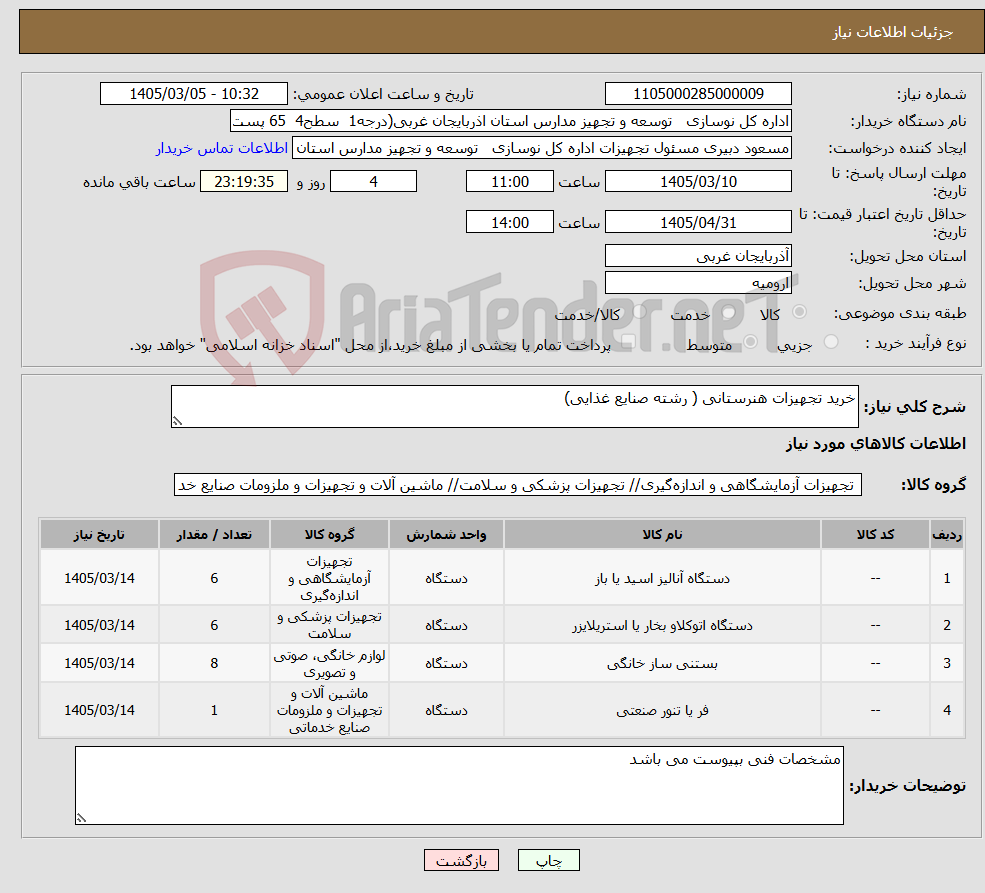Toggle the treasury payment checkbox

pyautogui.click(x=628, y=342)
